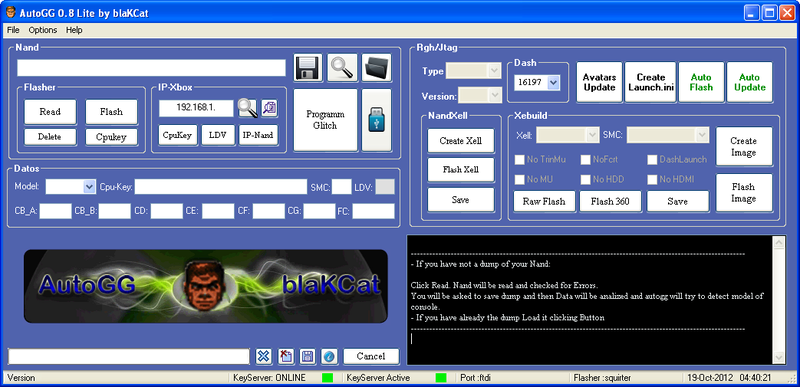The image size is (800, 387).
Task: Click the 192.168.1. IP address field
Action: tap(196, 108)
